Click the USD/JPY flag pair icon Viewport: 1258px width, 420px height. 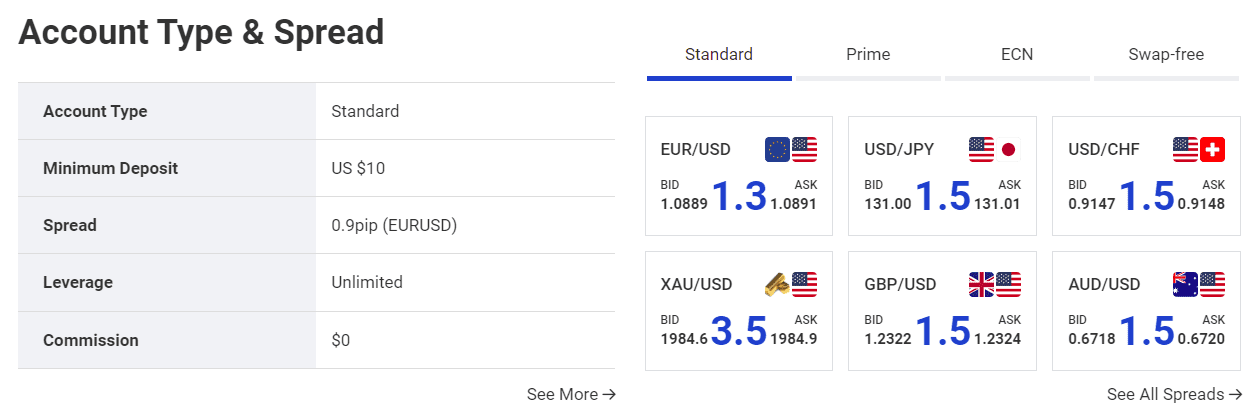point(994,150)
